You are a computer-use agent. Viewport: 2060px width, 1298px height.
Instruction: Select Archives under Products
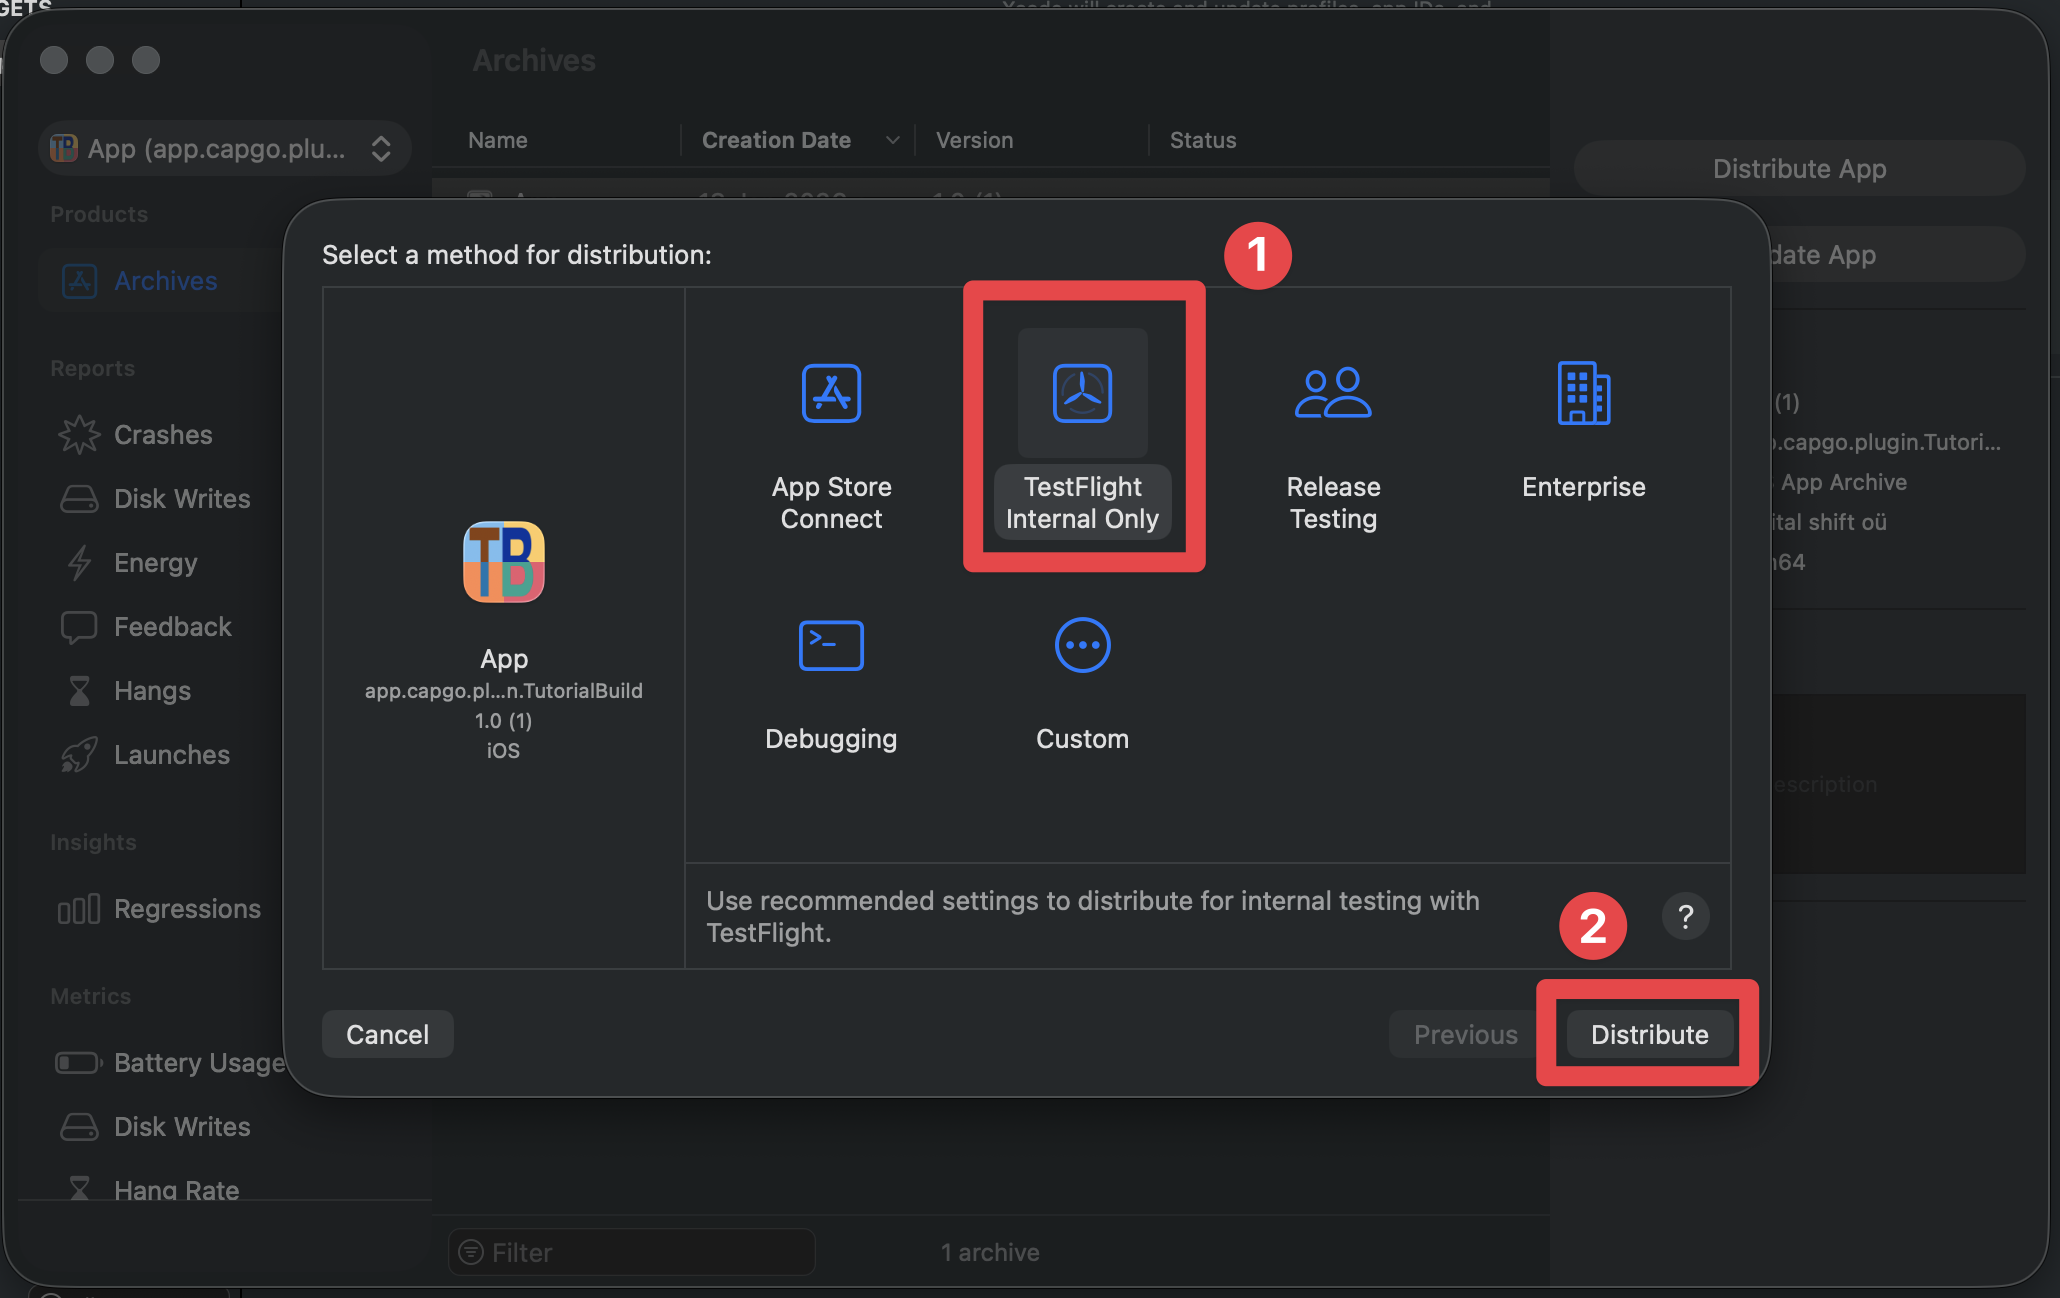(166, 281)
